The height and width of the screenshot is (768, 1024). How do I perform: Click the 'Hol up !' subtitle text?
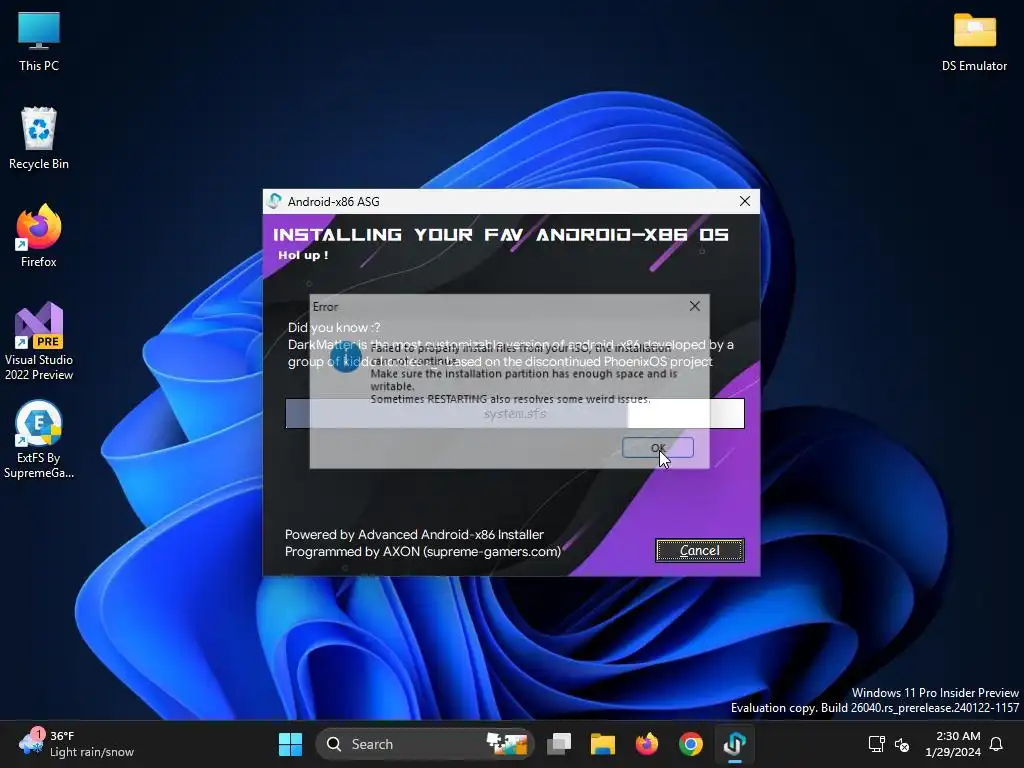(303, 255)
